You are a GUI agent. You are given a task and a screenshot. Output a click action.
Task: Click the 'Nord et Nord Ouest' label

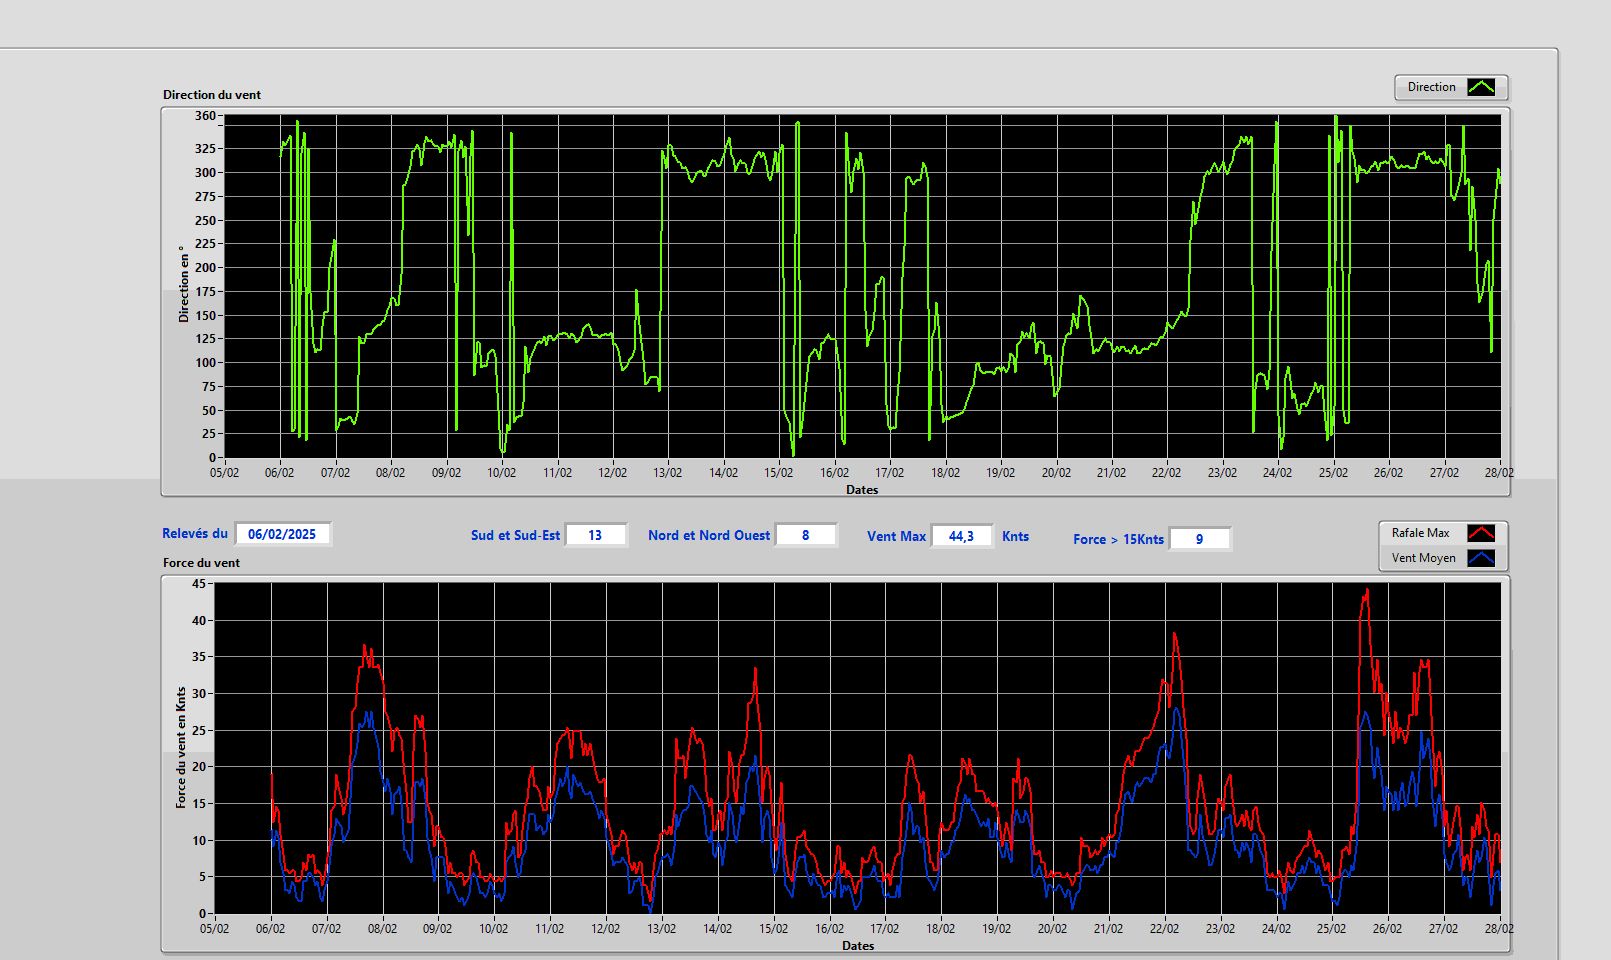(x=709, y=536)
